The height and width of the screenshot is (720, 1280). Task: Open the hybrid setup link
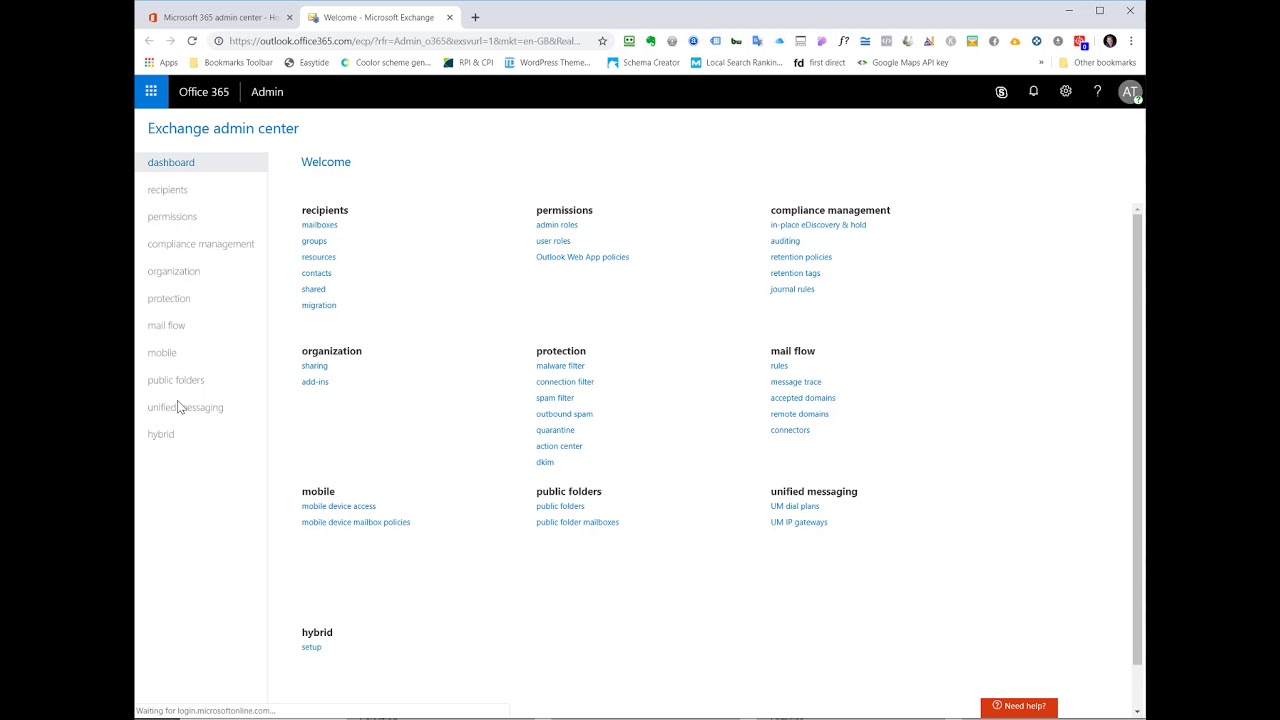coord(312,647)
